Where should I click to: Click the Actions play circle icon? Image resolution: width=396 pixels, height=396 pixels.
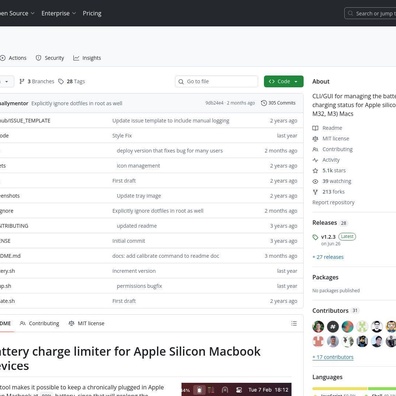coord(3,58)
